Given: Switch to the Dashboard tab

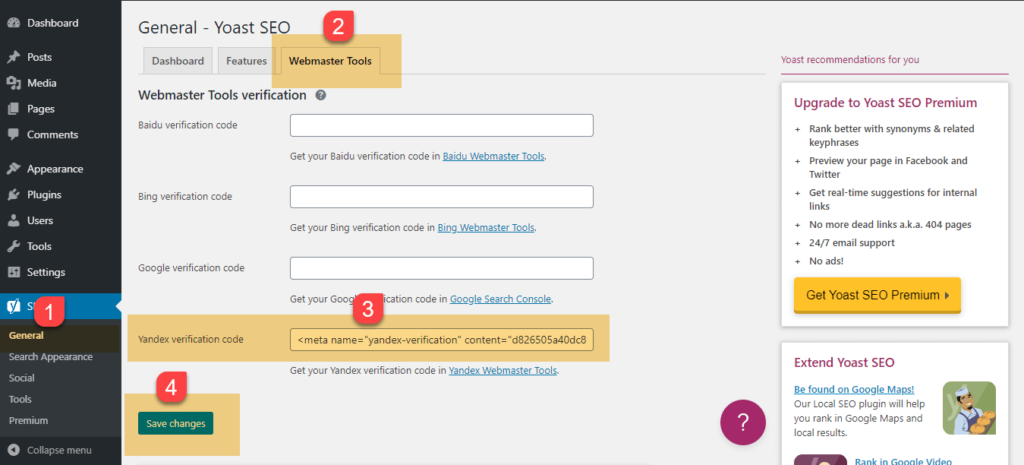Looking at the screenshot, I should click(x=178, y=61).
